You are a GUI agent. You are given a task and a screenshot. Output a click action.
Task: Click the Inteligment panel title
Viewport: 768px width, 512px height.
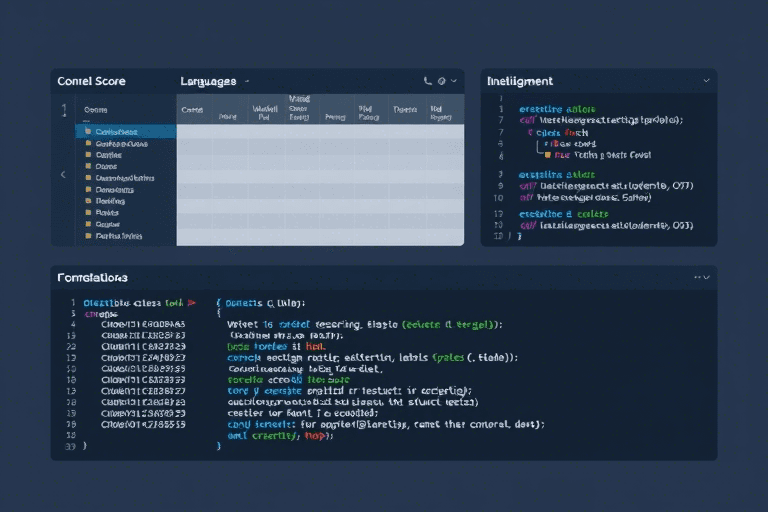[520, 81]
